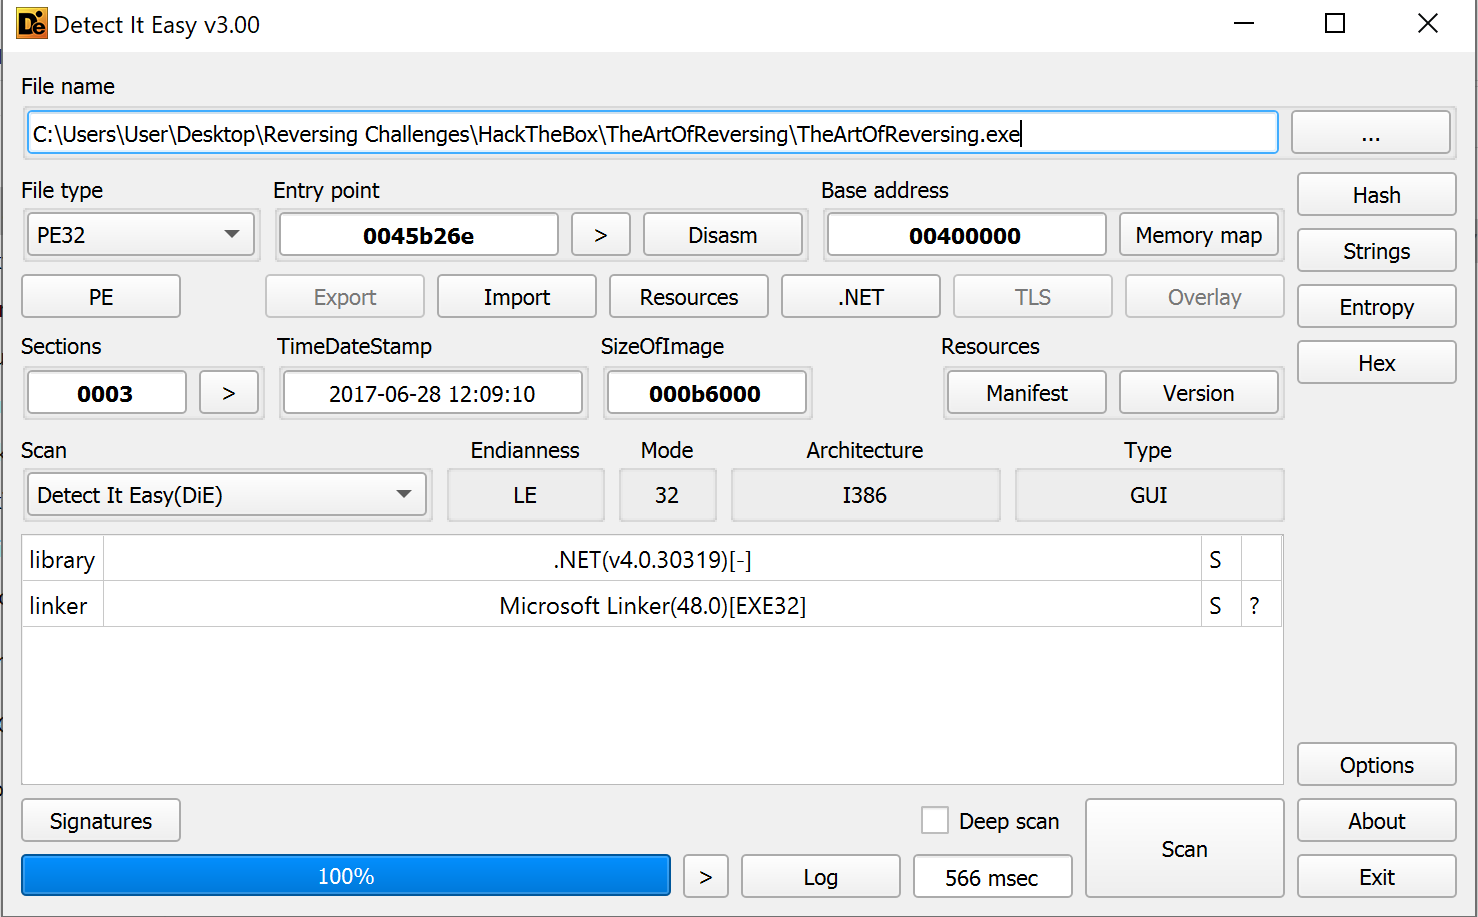This screenshot has width=1478, height=917.
Task: Click the SizeOfImage 000b6000 field
Action: pos(705,392)
